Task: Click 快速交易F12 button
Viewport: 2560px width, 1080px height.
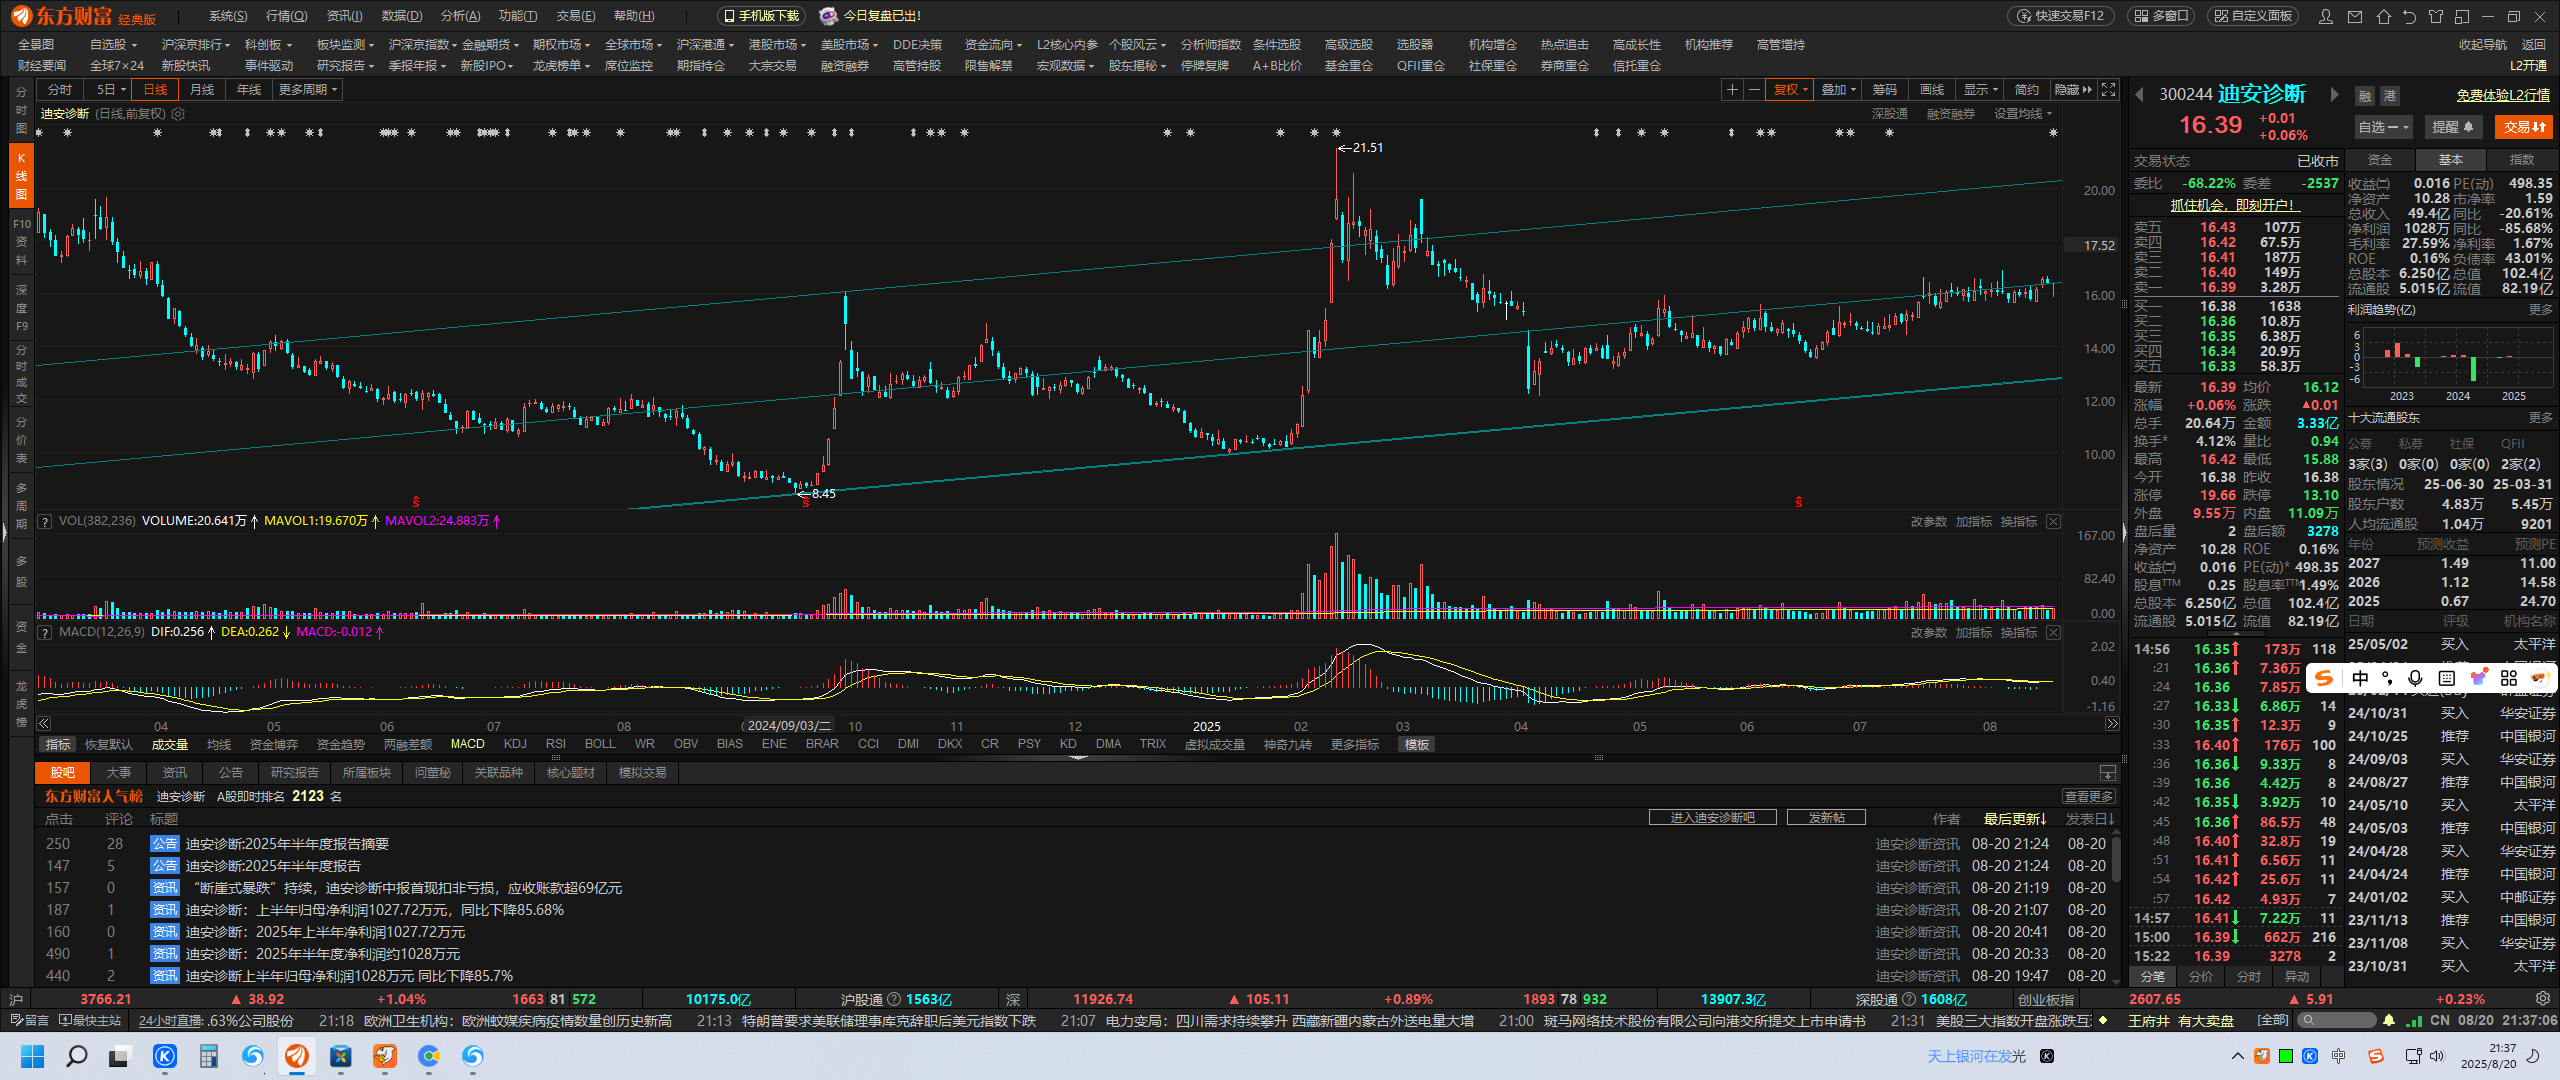Action: click(x=2060, y=16)
